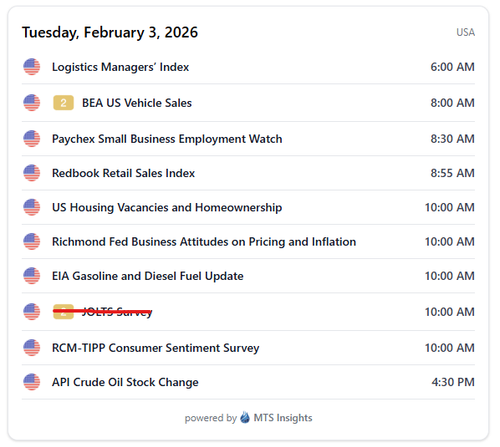Open the Redbook Retail Sales Index event
The width and height of the screenshot is (500, 447).
pyautogui.click(x=123, y=173)
